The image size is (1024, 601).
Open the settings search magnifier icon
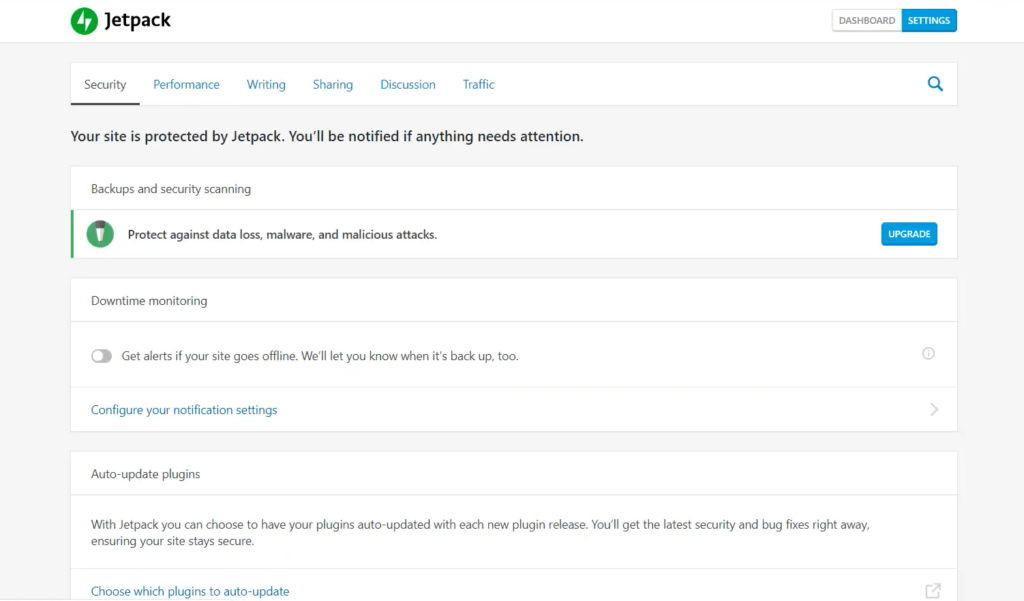click(935, 84)
